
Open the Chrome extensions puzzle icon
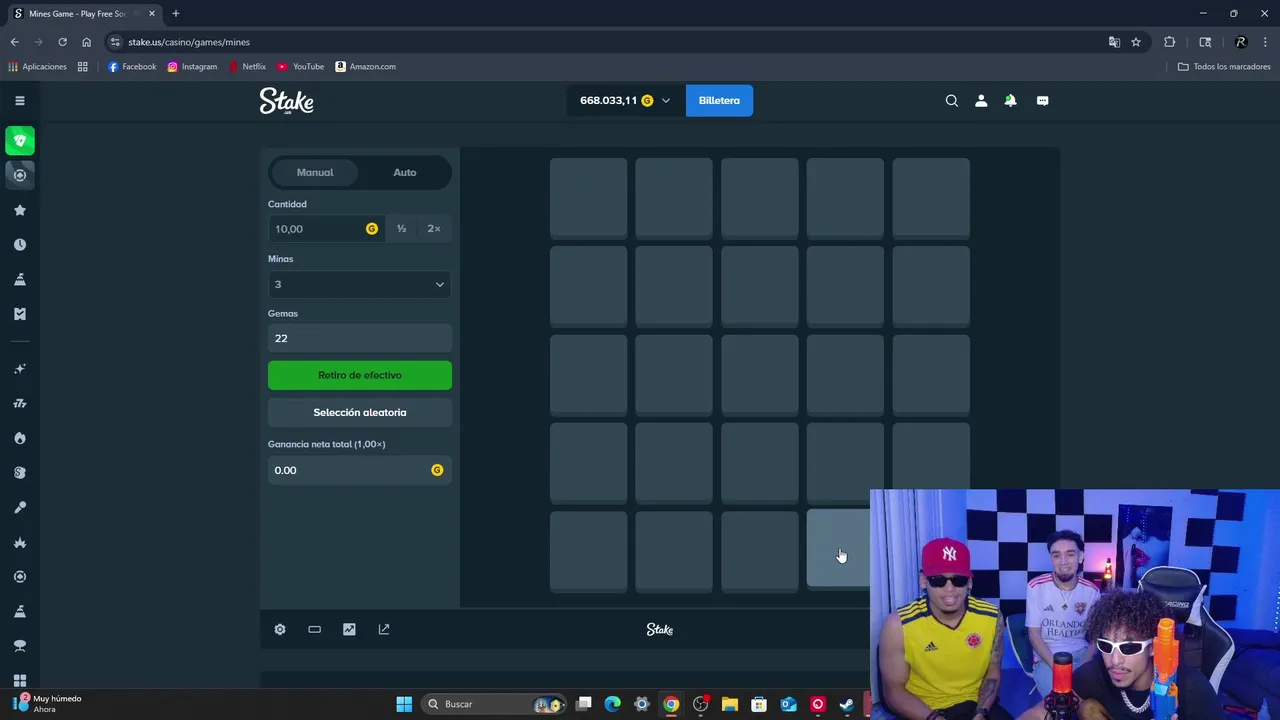[x=1169, y=42]
